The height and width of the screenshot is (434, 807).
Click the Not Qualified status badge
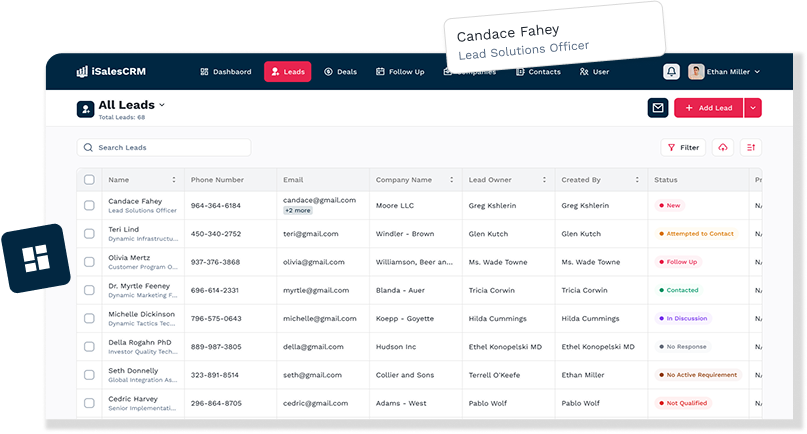click(683, 403)
